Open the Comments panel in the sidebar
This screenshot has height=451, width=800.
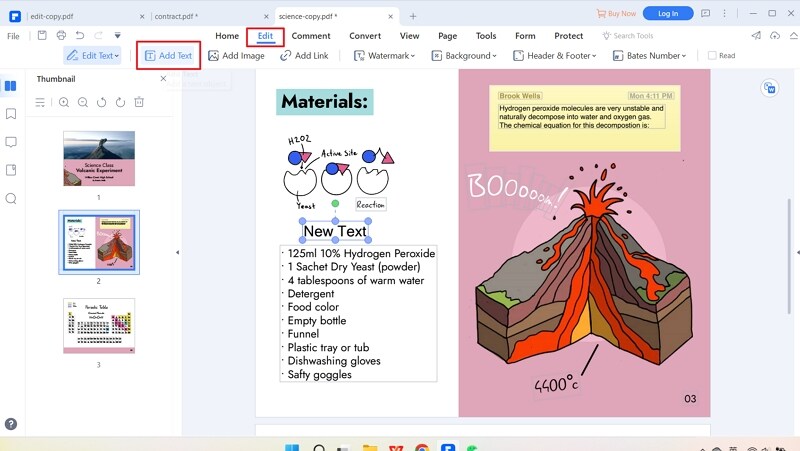click(x=11, y=142)
